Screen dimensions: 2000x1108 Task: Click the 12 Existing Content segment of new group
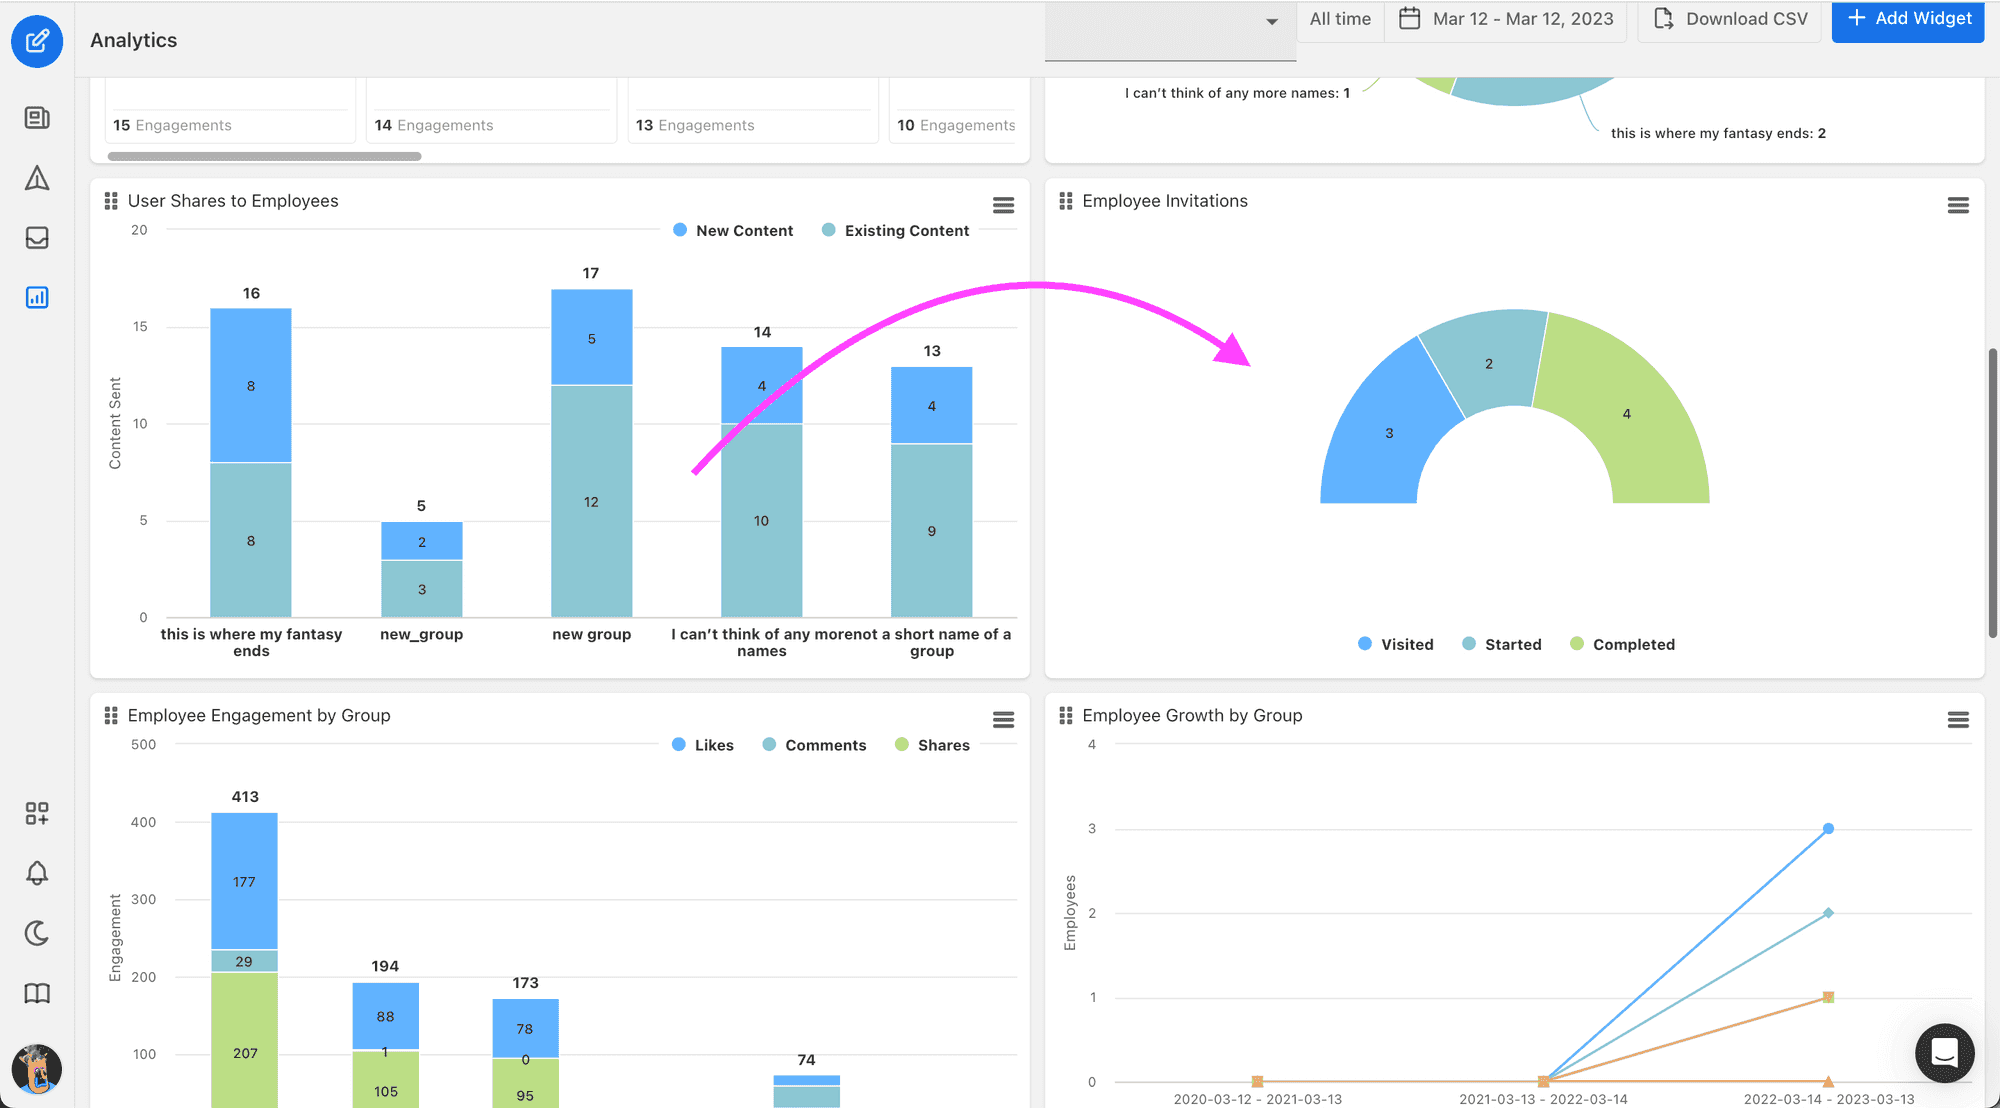click(592, 501)
